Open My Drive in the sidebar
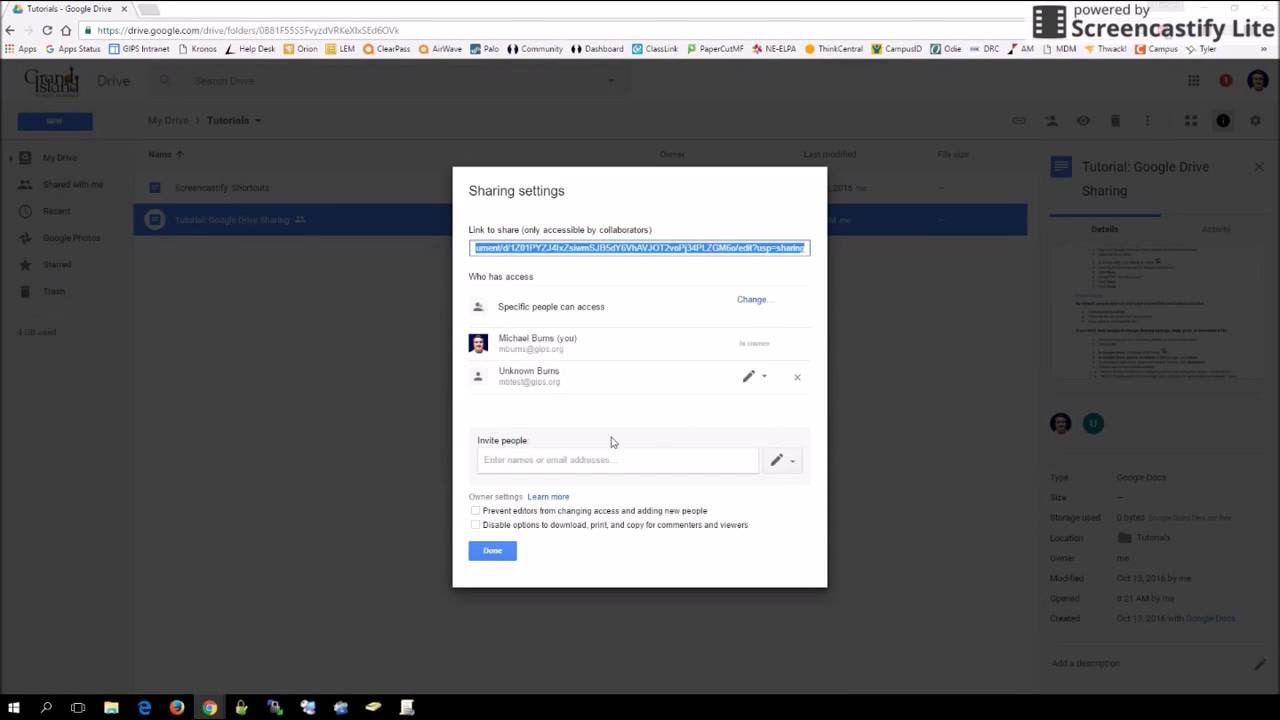Image resolution: width=1280 pixels, height=720 pixels. [59, 158]
